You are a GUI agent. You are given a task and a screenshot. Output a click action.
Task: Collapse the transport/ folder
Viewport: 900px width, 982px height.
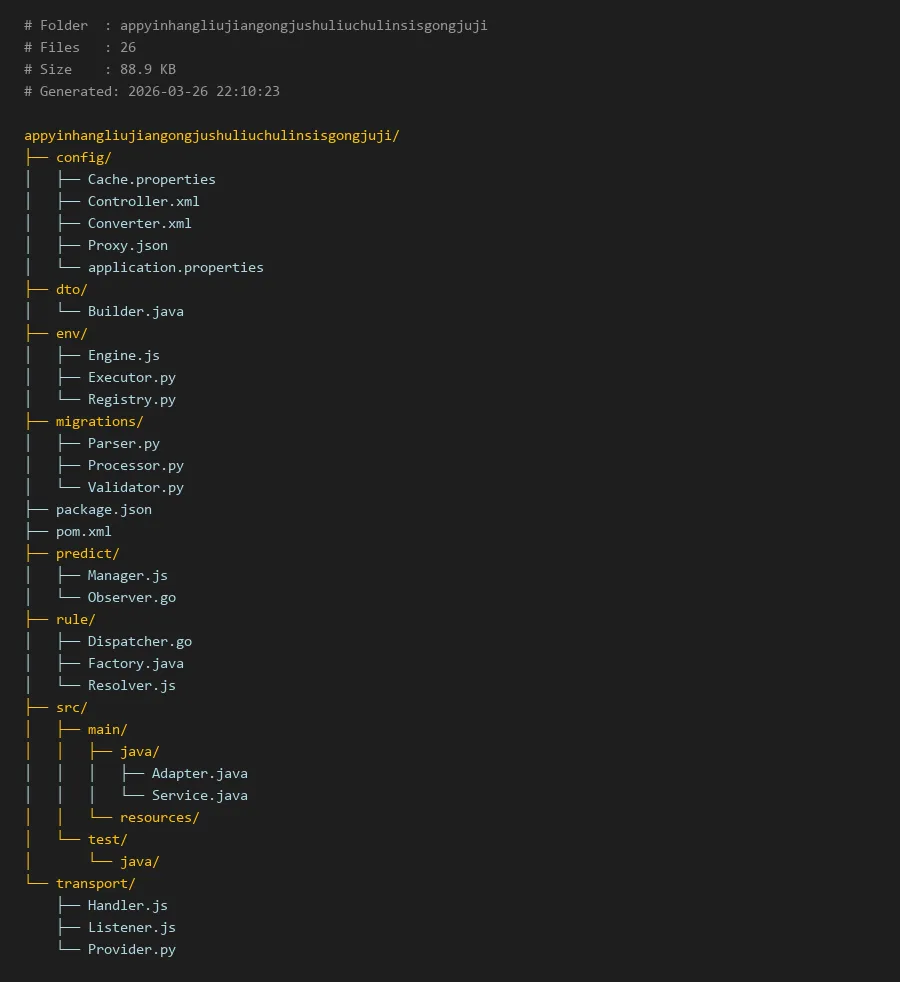pos(95,883)
